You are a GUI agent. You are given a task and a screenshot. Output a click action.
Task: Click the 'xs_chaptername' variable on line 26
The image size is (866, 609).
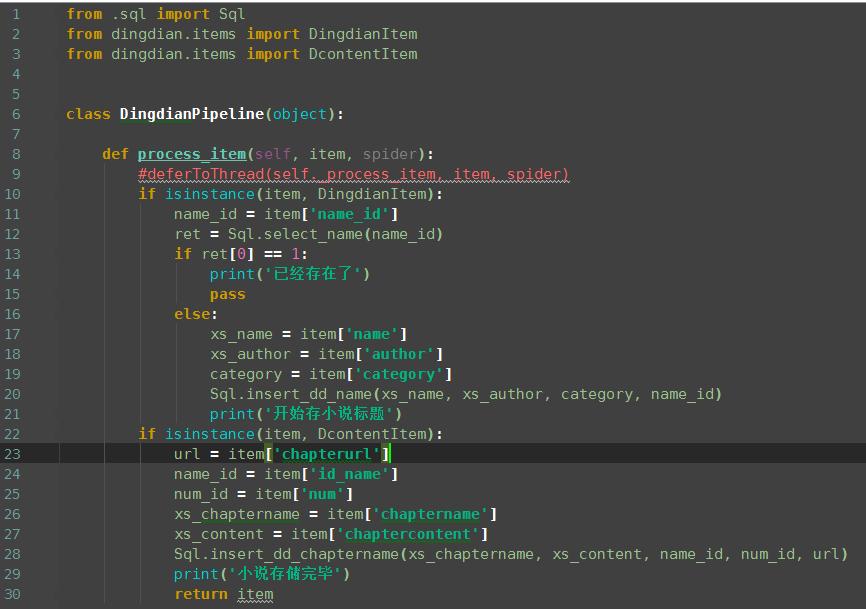coord(237,514)
